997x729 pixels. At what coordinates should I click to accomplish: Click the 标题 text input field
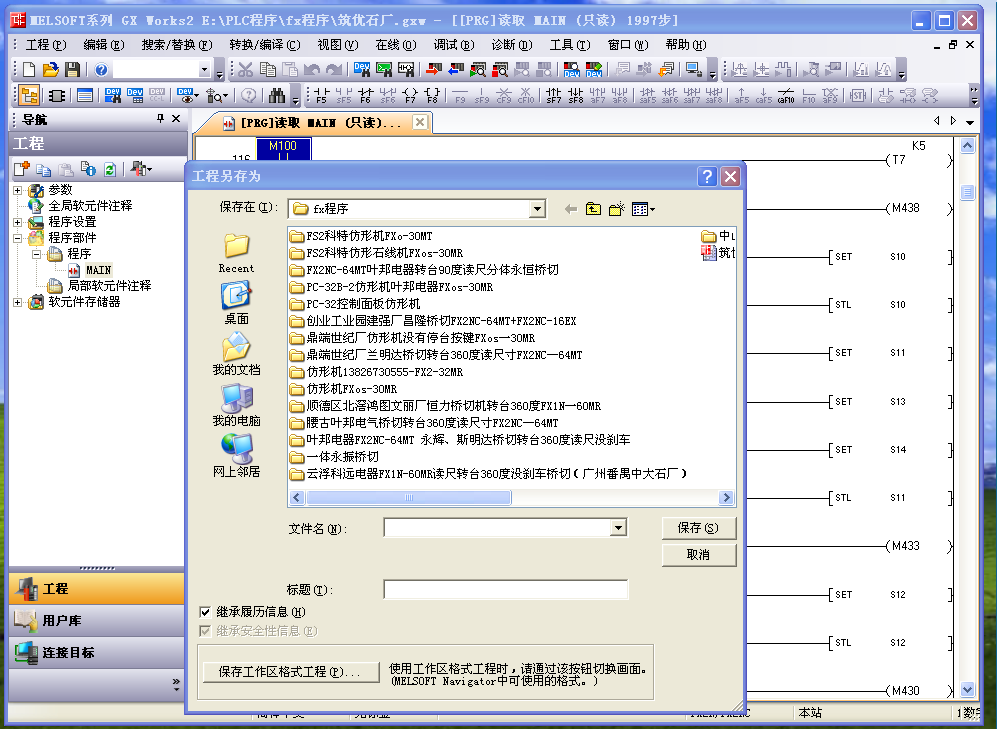click(505, 590)
